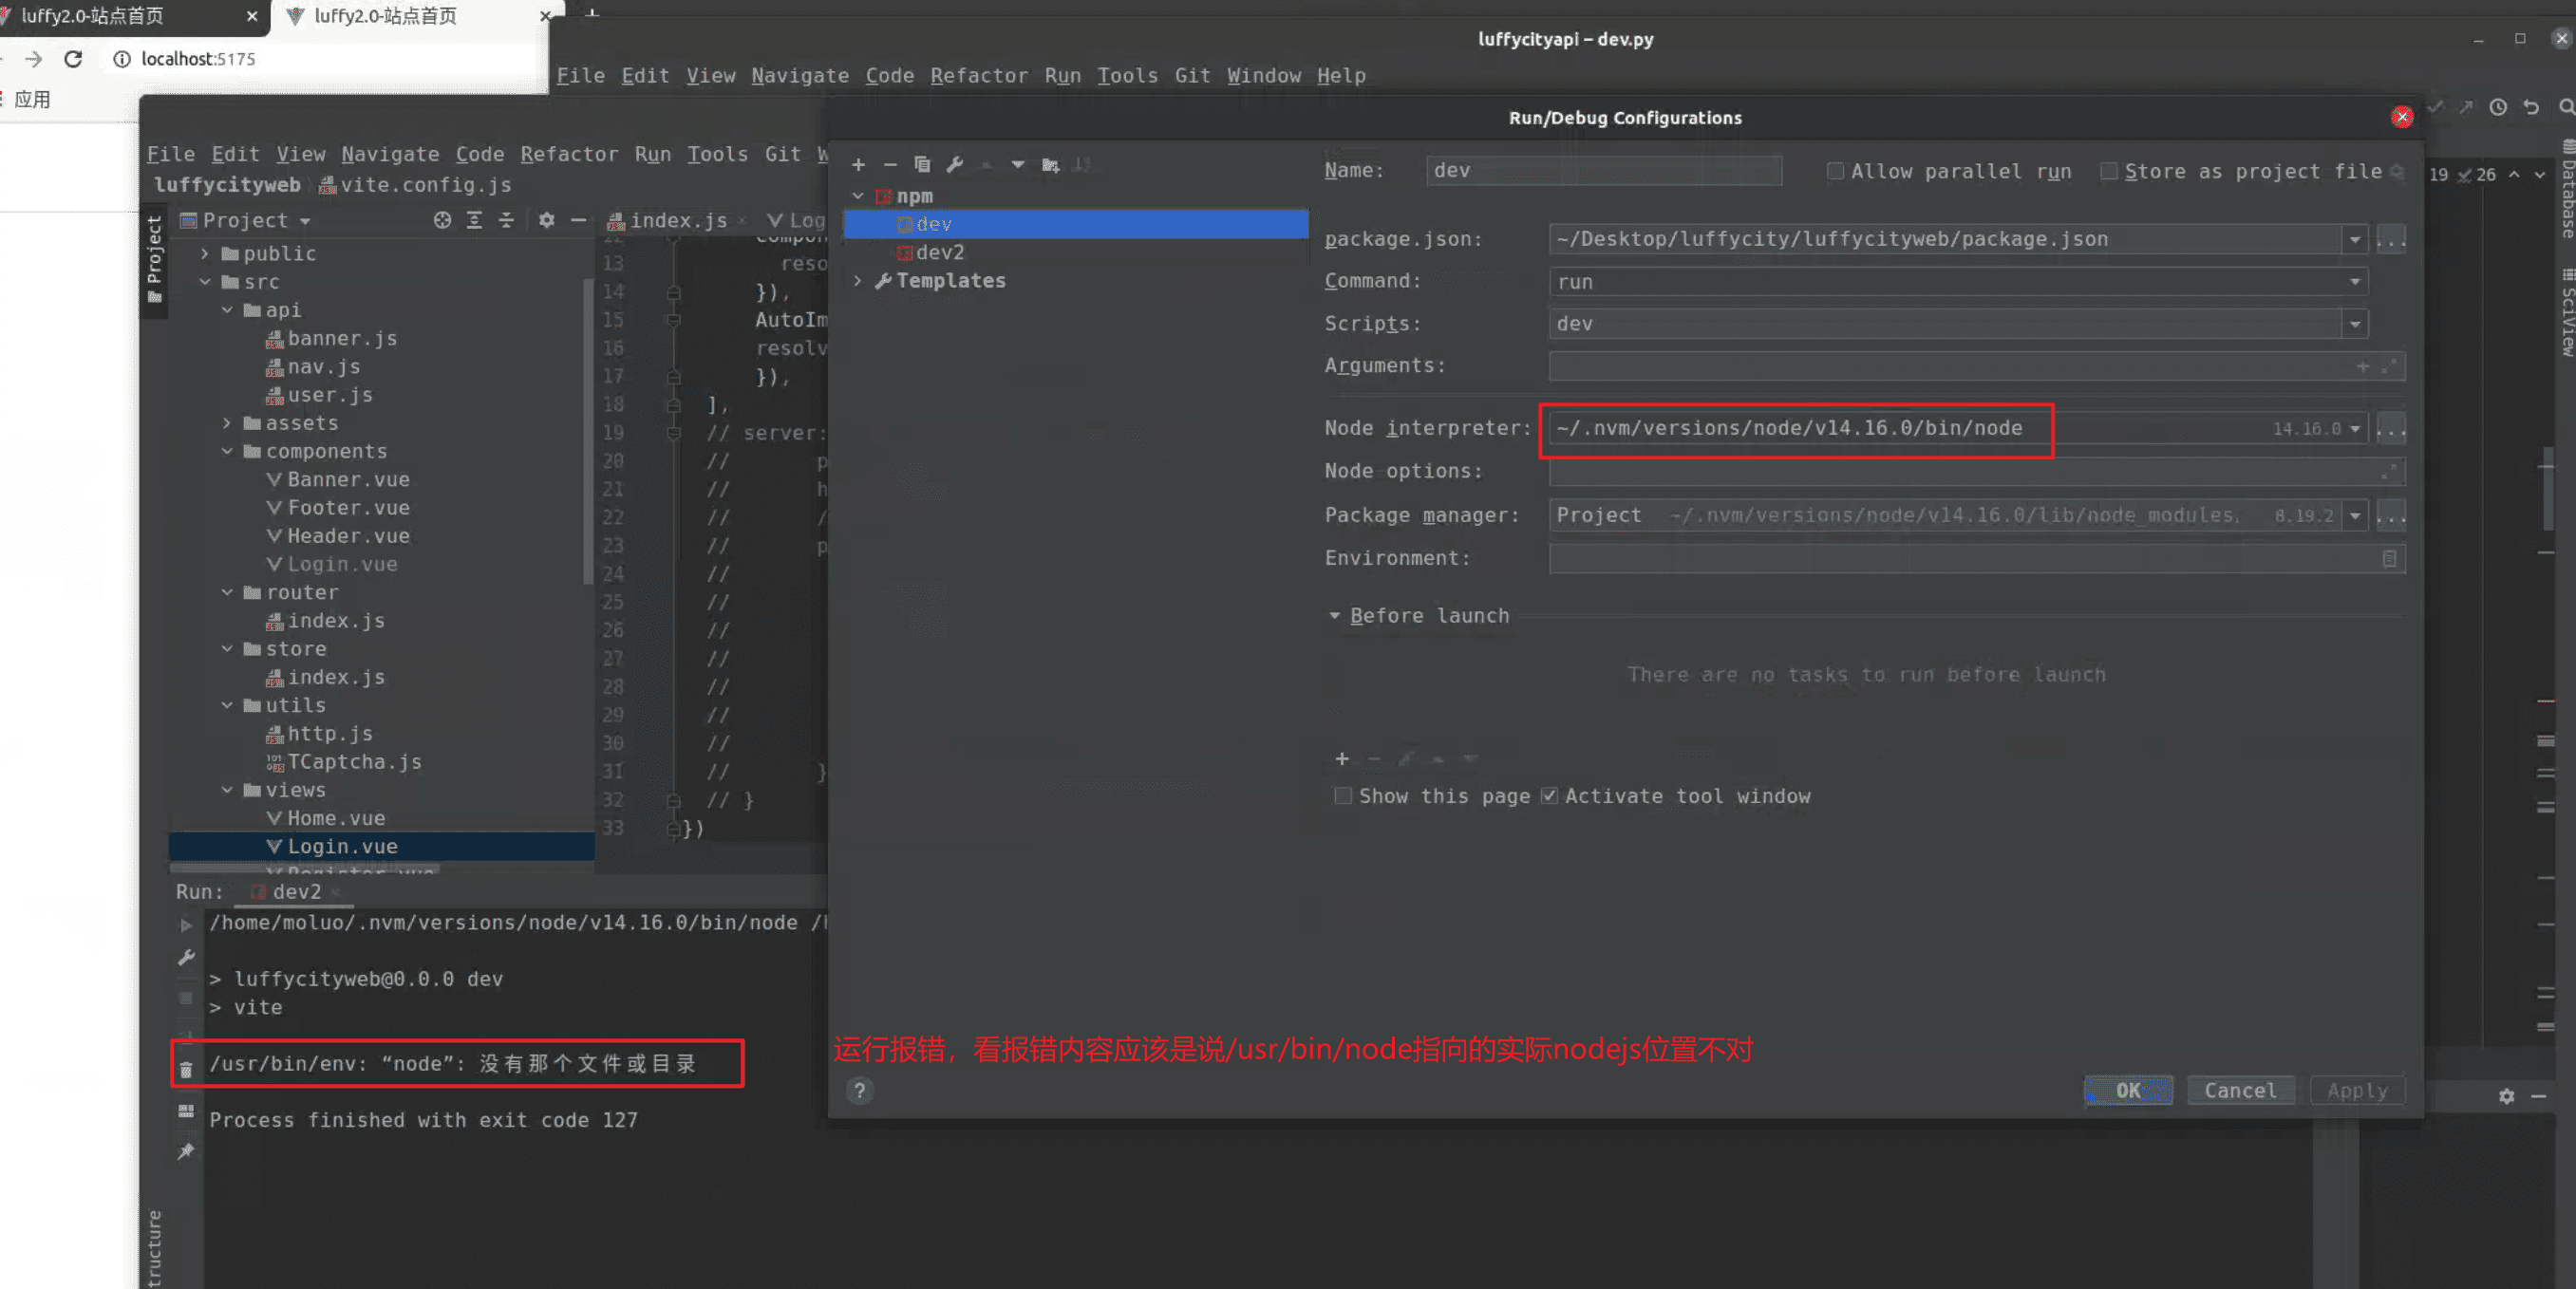The width and height of the screenshot is (2576, 1289).
Task: Switch to index.js editor tab
Action: point(678,220)
